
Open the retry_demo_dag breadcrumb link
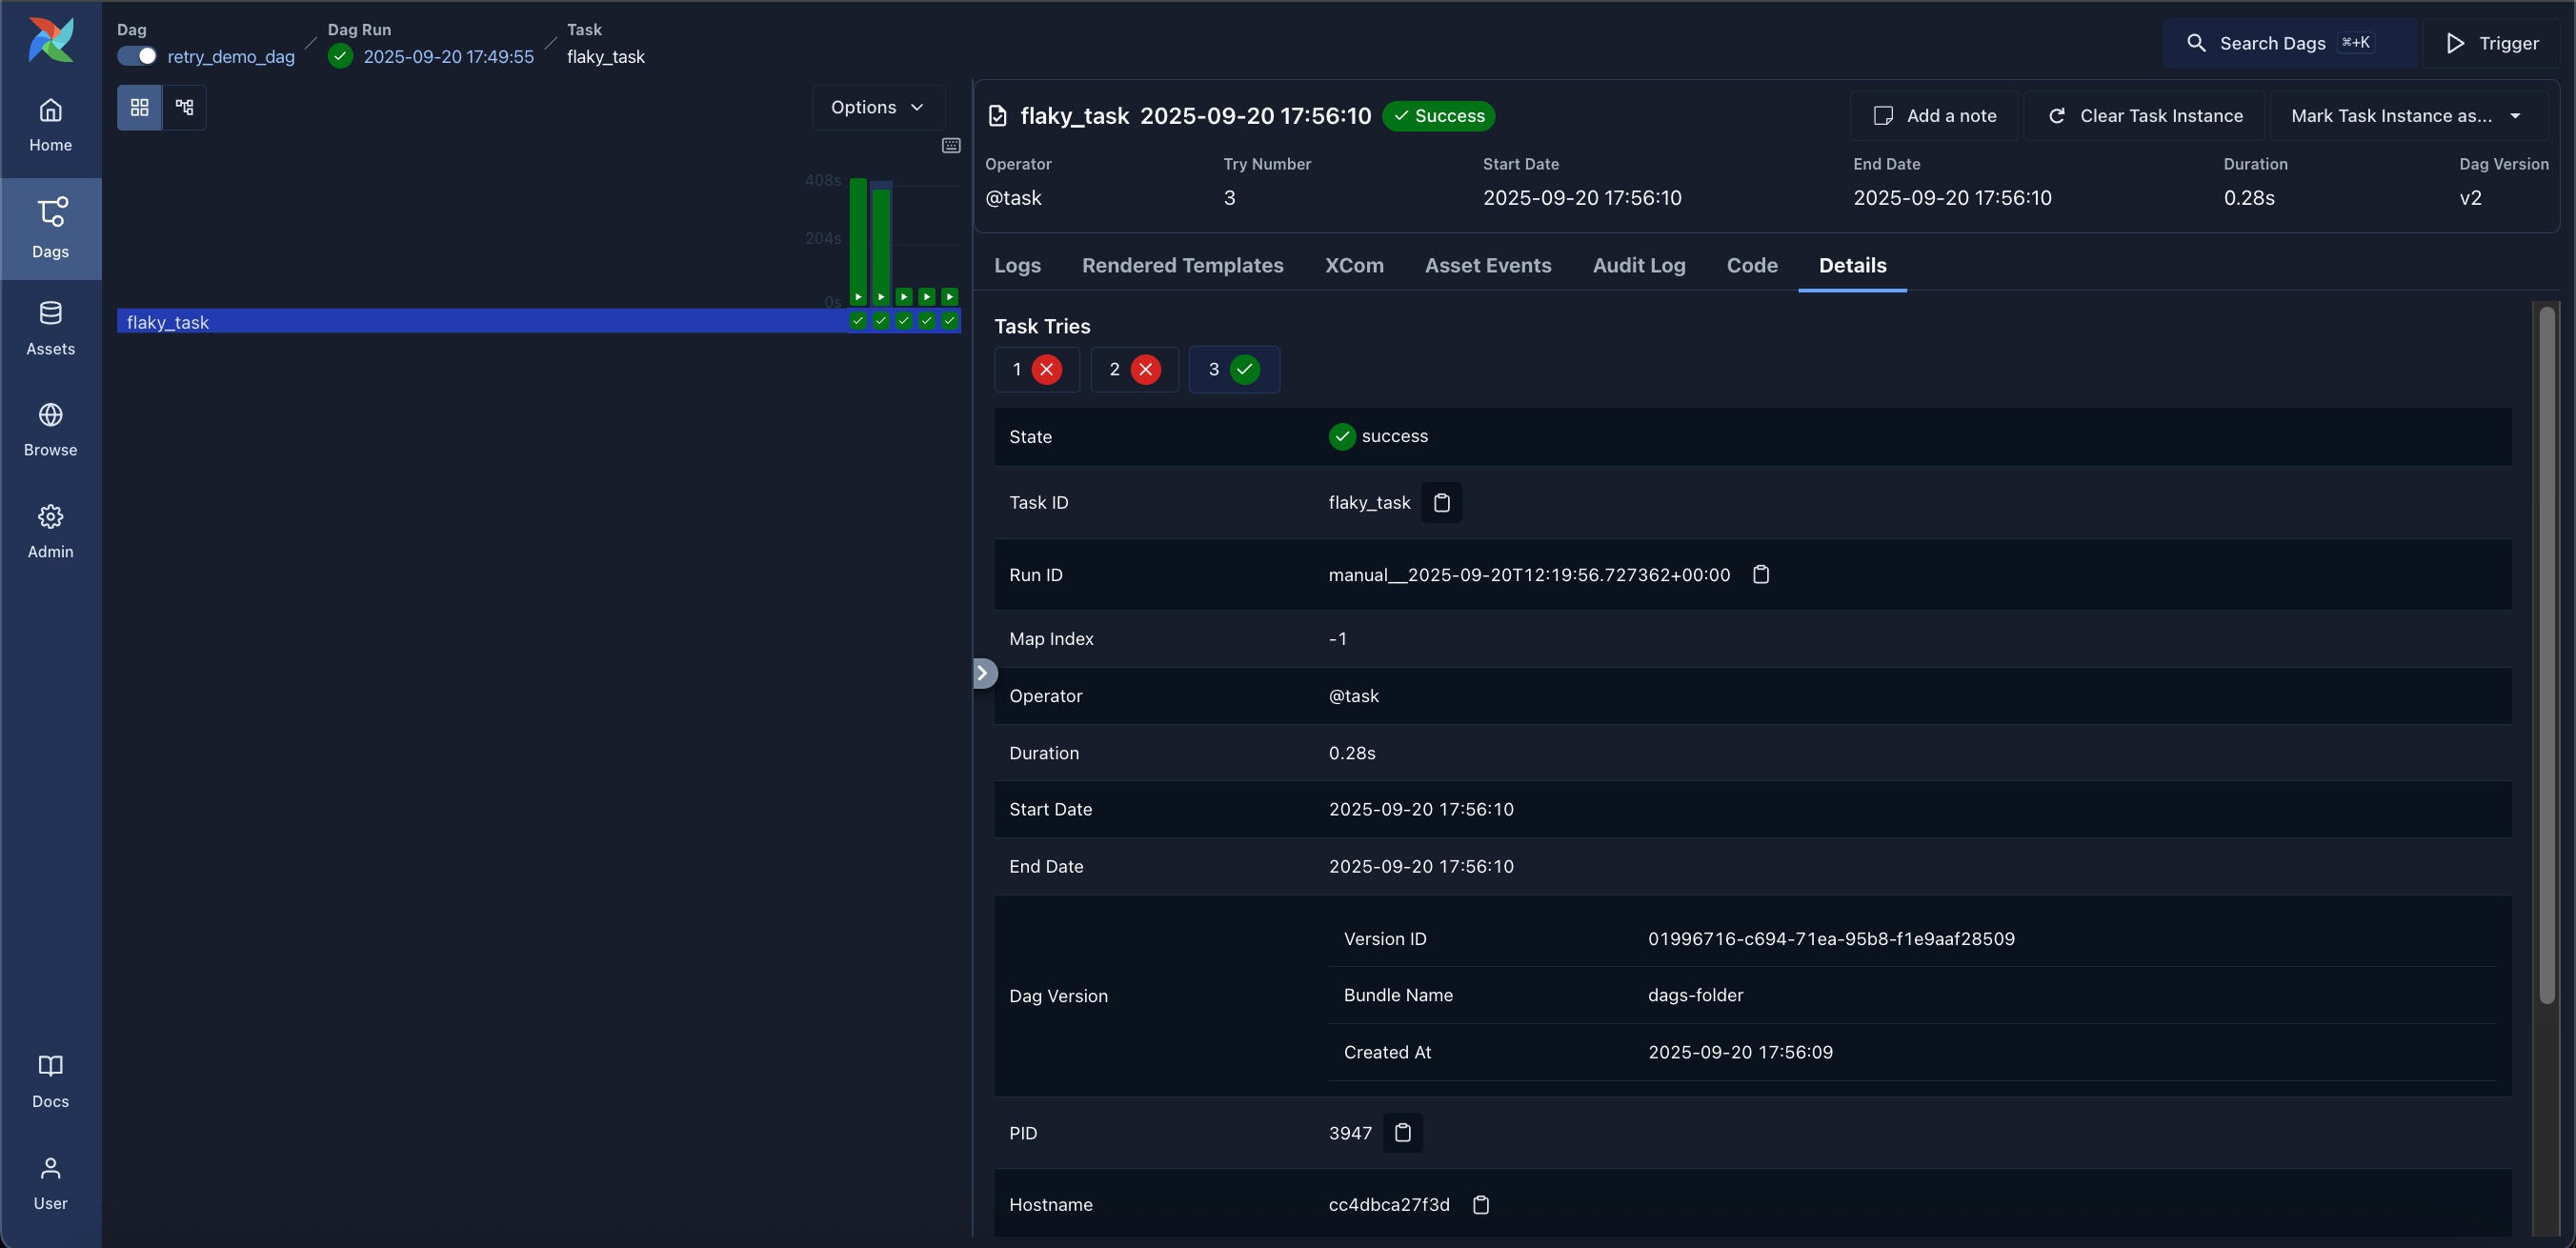231,56
